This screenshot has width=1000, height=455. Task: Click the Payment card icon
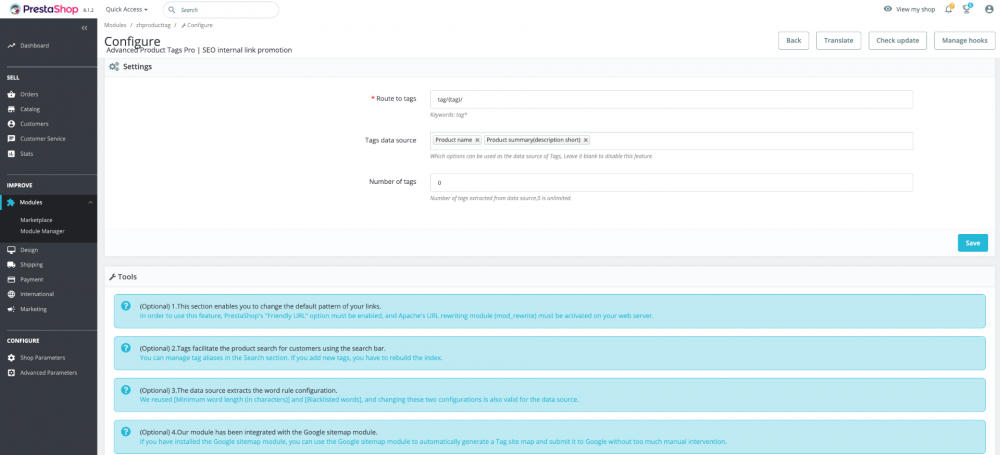coord(11,280)
